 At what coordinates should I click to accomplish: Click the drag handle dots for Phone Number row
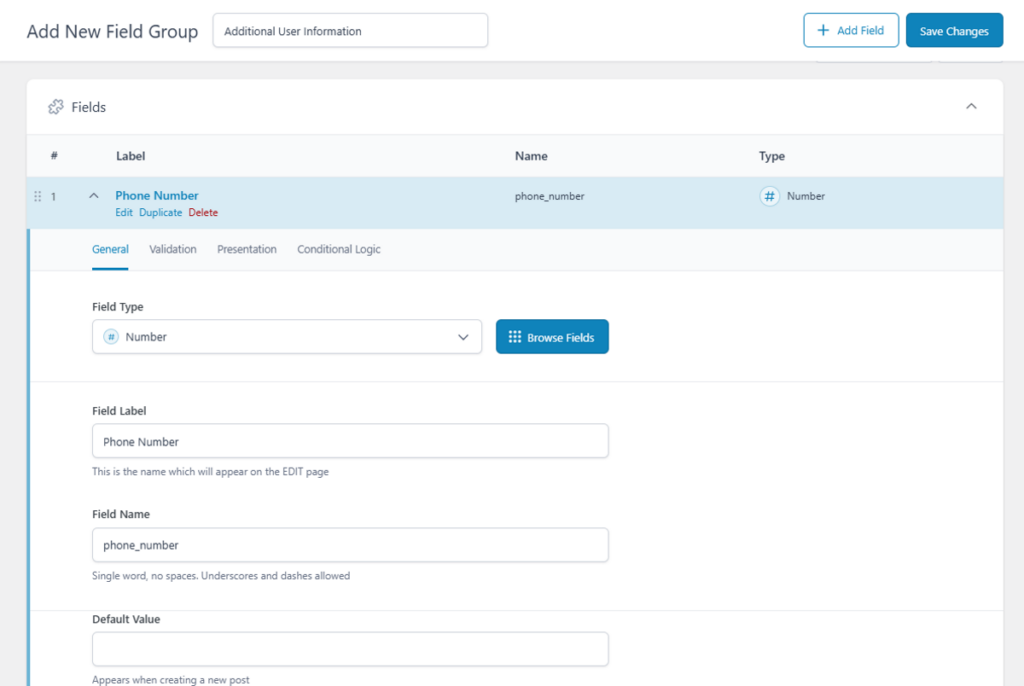click(37, 196)
